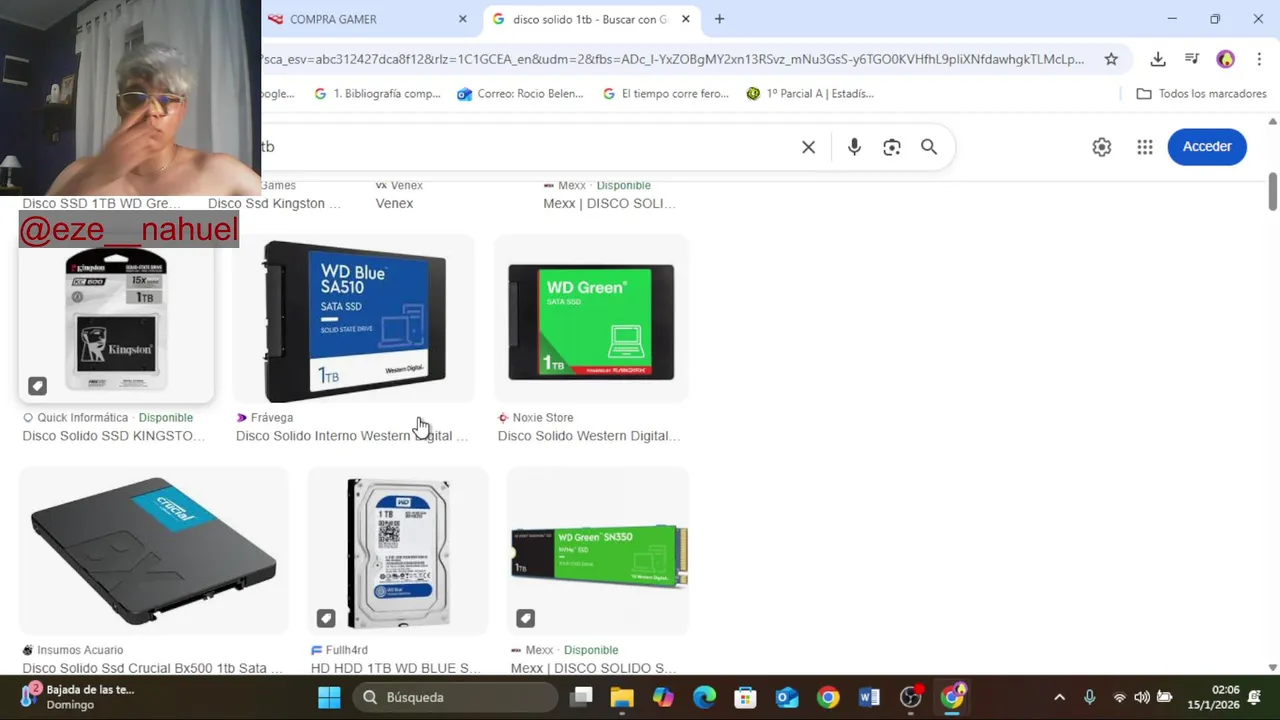1280x720 pixels.
Task: Open the Todos los marcadores folder
Action: pos(1202,94)
